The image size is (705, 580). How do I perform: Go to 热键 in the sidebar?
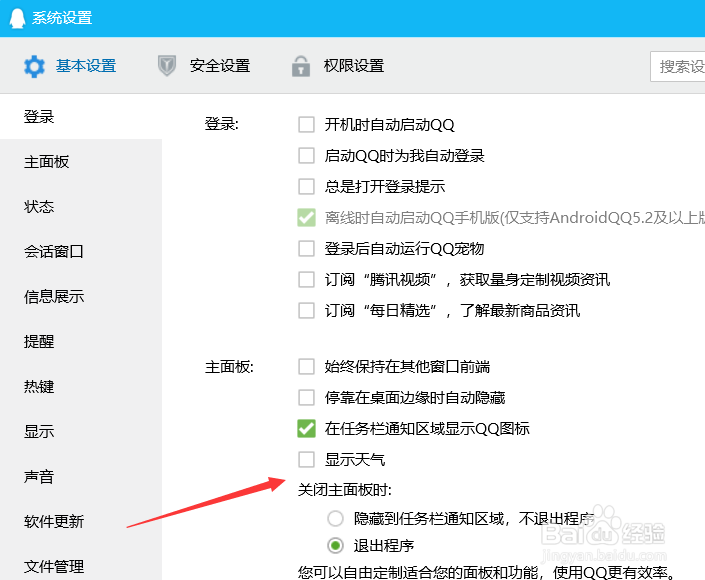pyautogui.click(x=81, y=387)
